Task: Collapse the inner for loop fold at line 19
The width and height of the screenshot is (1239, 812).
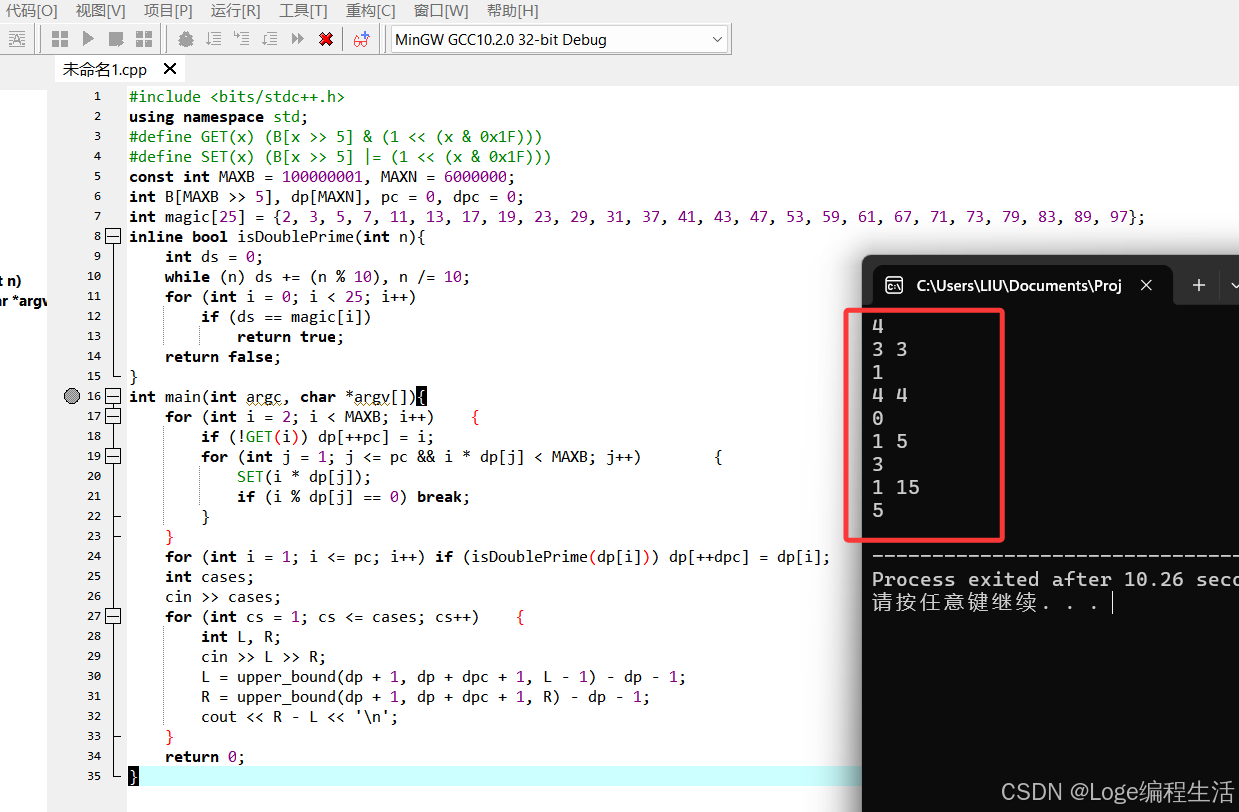Action: tap(113, 456)
